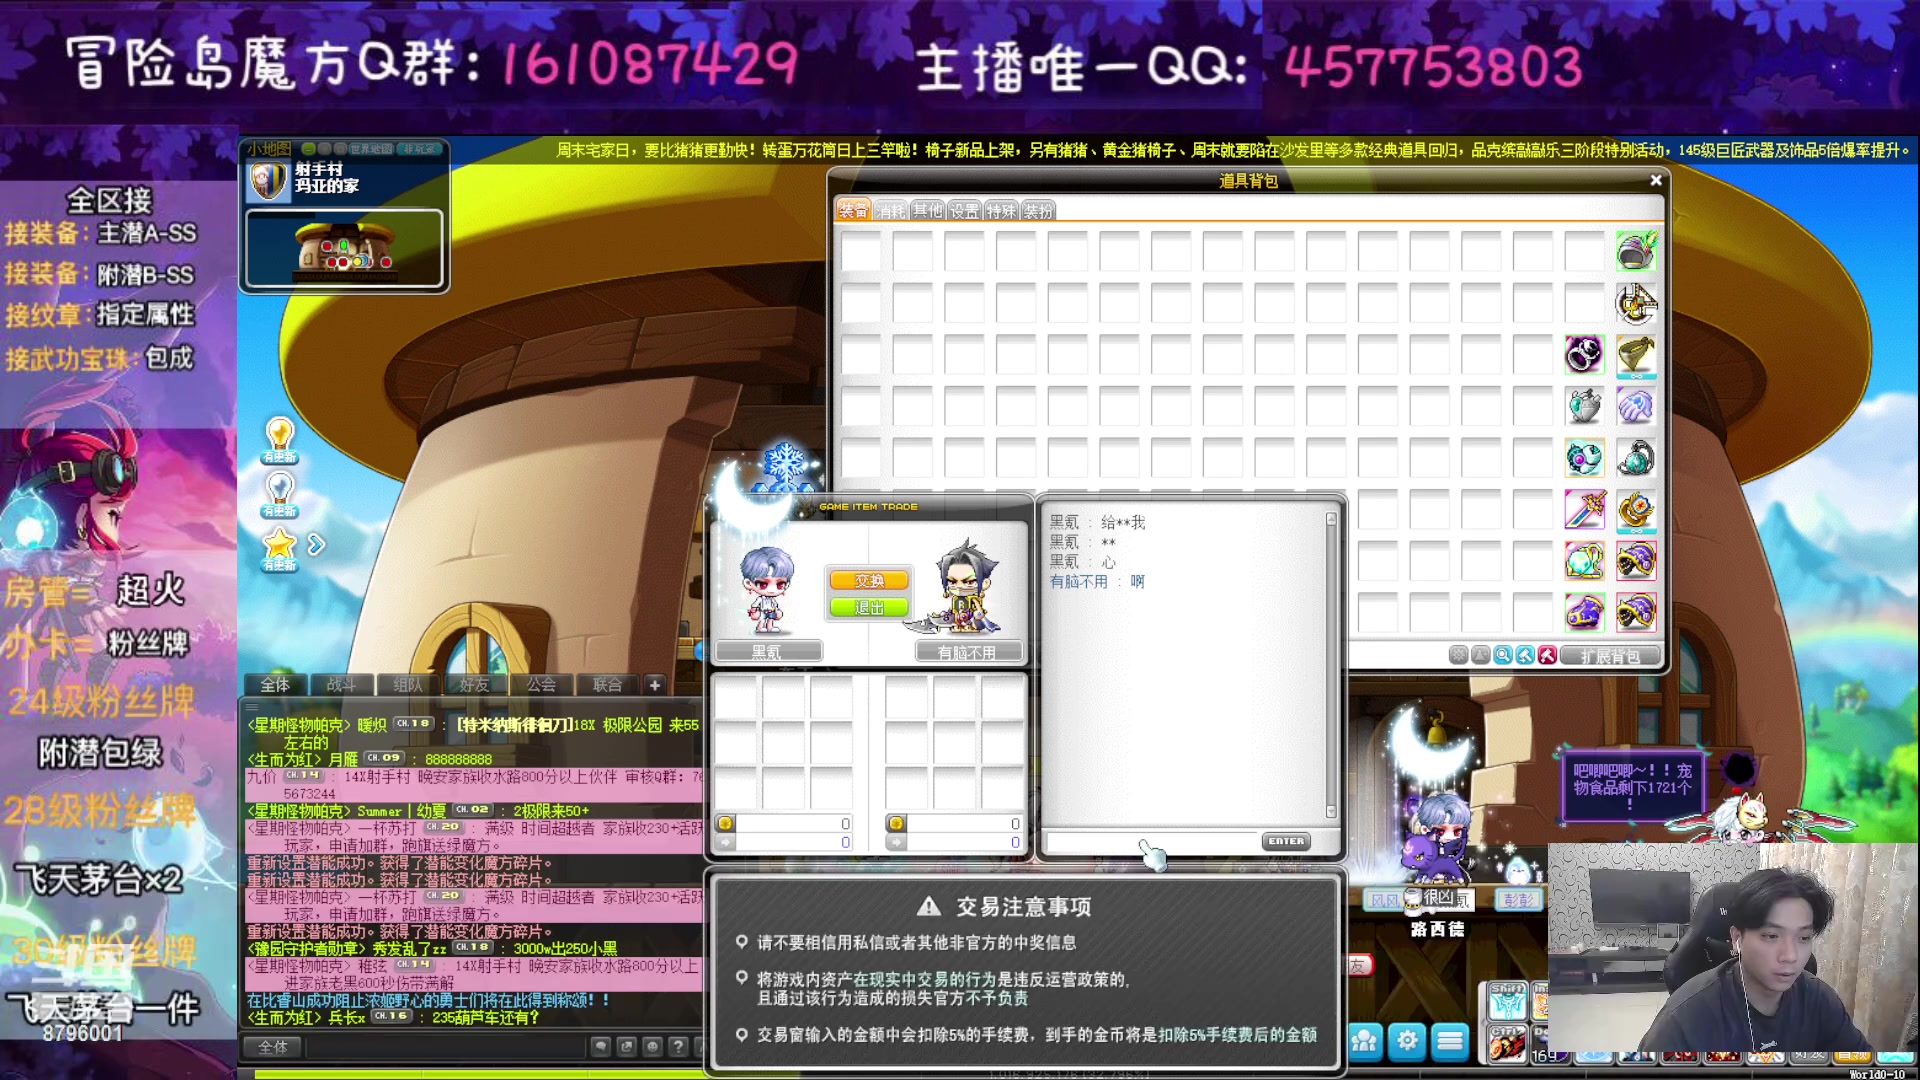Select the black ring equipment item
Screen dimensions: 1920x1080
pos(1584,354)
